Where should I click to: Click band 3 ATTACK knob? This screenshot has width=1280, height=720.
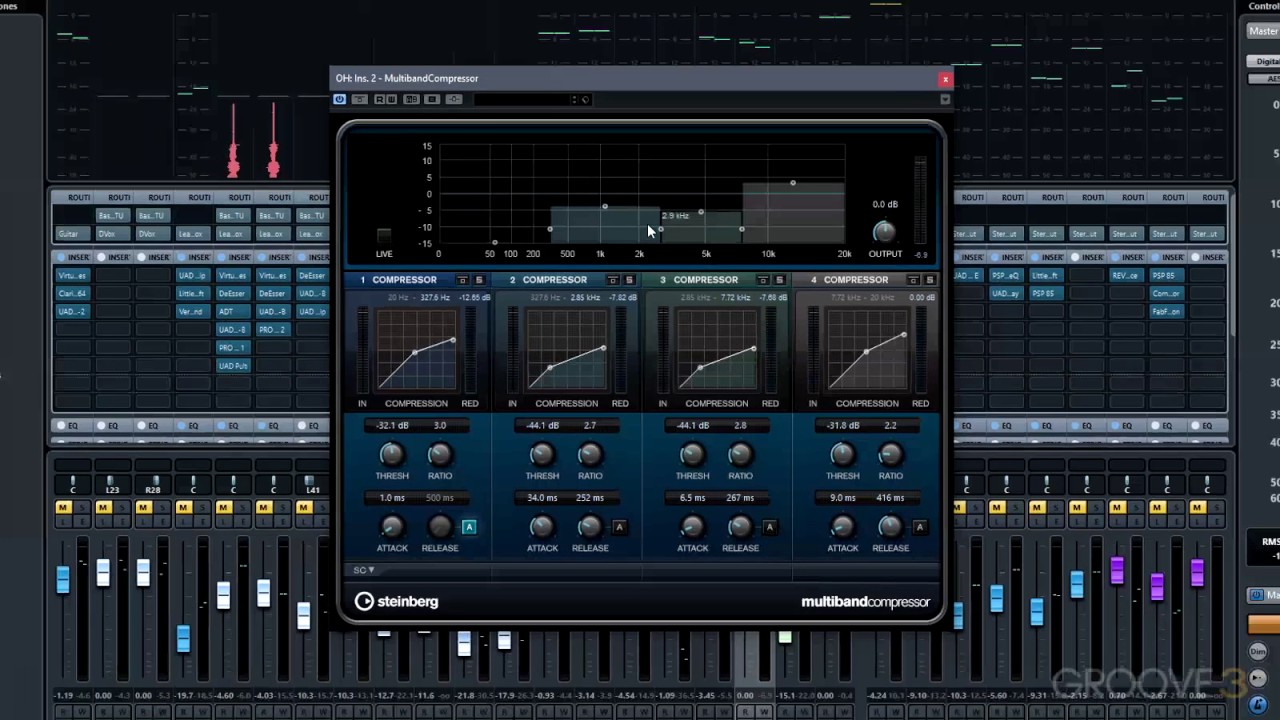[692, 527]
